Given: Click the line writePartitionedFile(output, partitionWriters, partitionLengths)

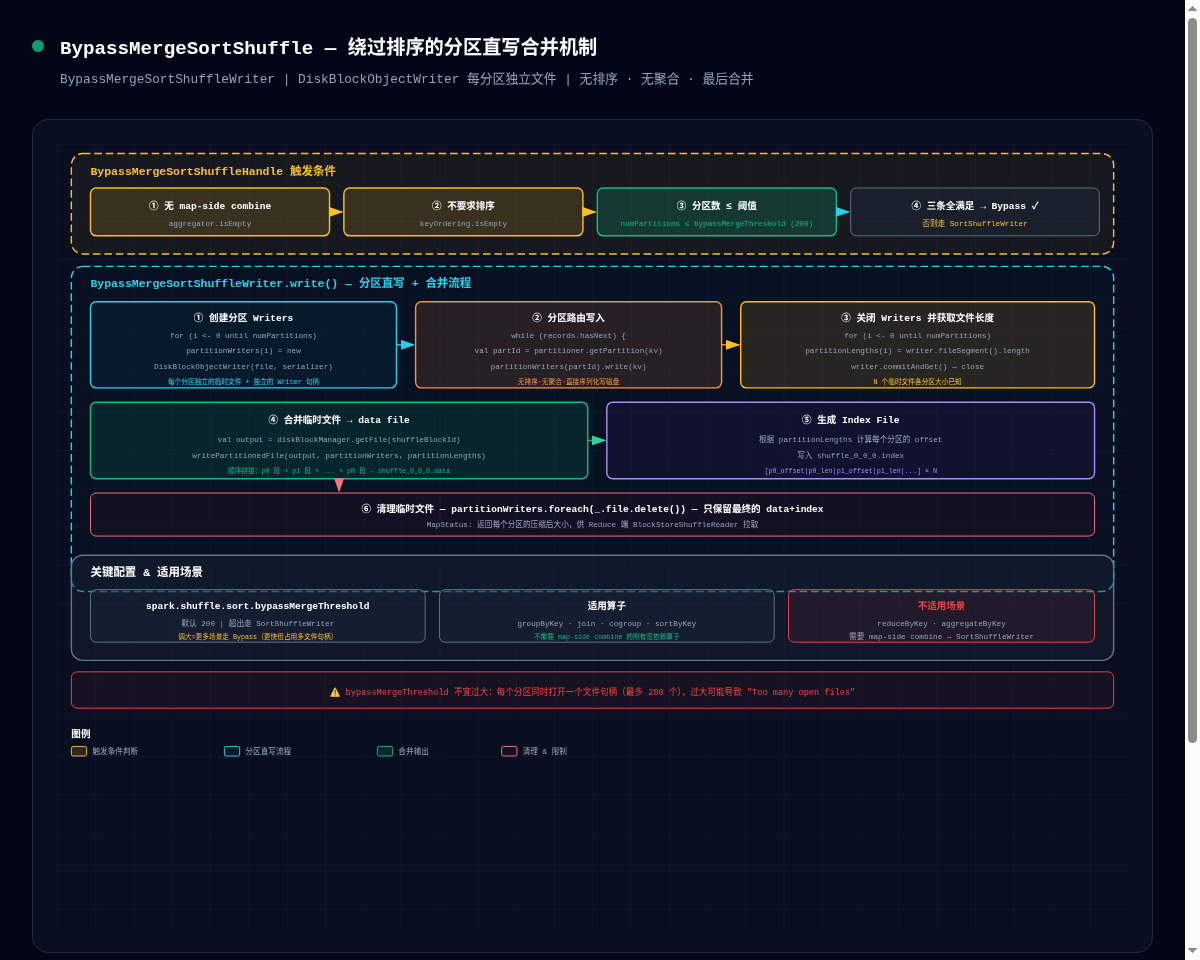Looking at the screenshot, I should 339,455.
